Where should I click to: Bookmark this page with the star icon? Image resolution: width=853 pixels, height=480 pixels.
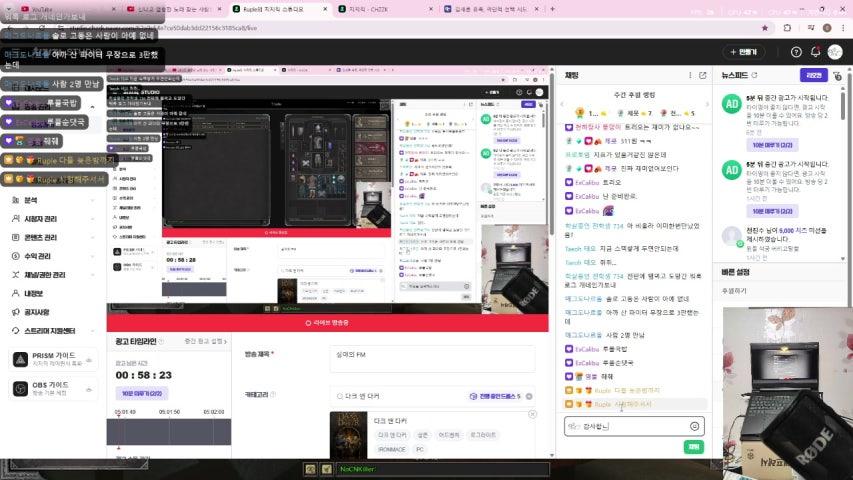(x=765, y=28)
